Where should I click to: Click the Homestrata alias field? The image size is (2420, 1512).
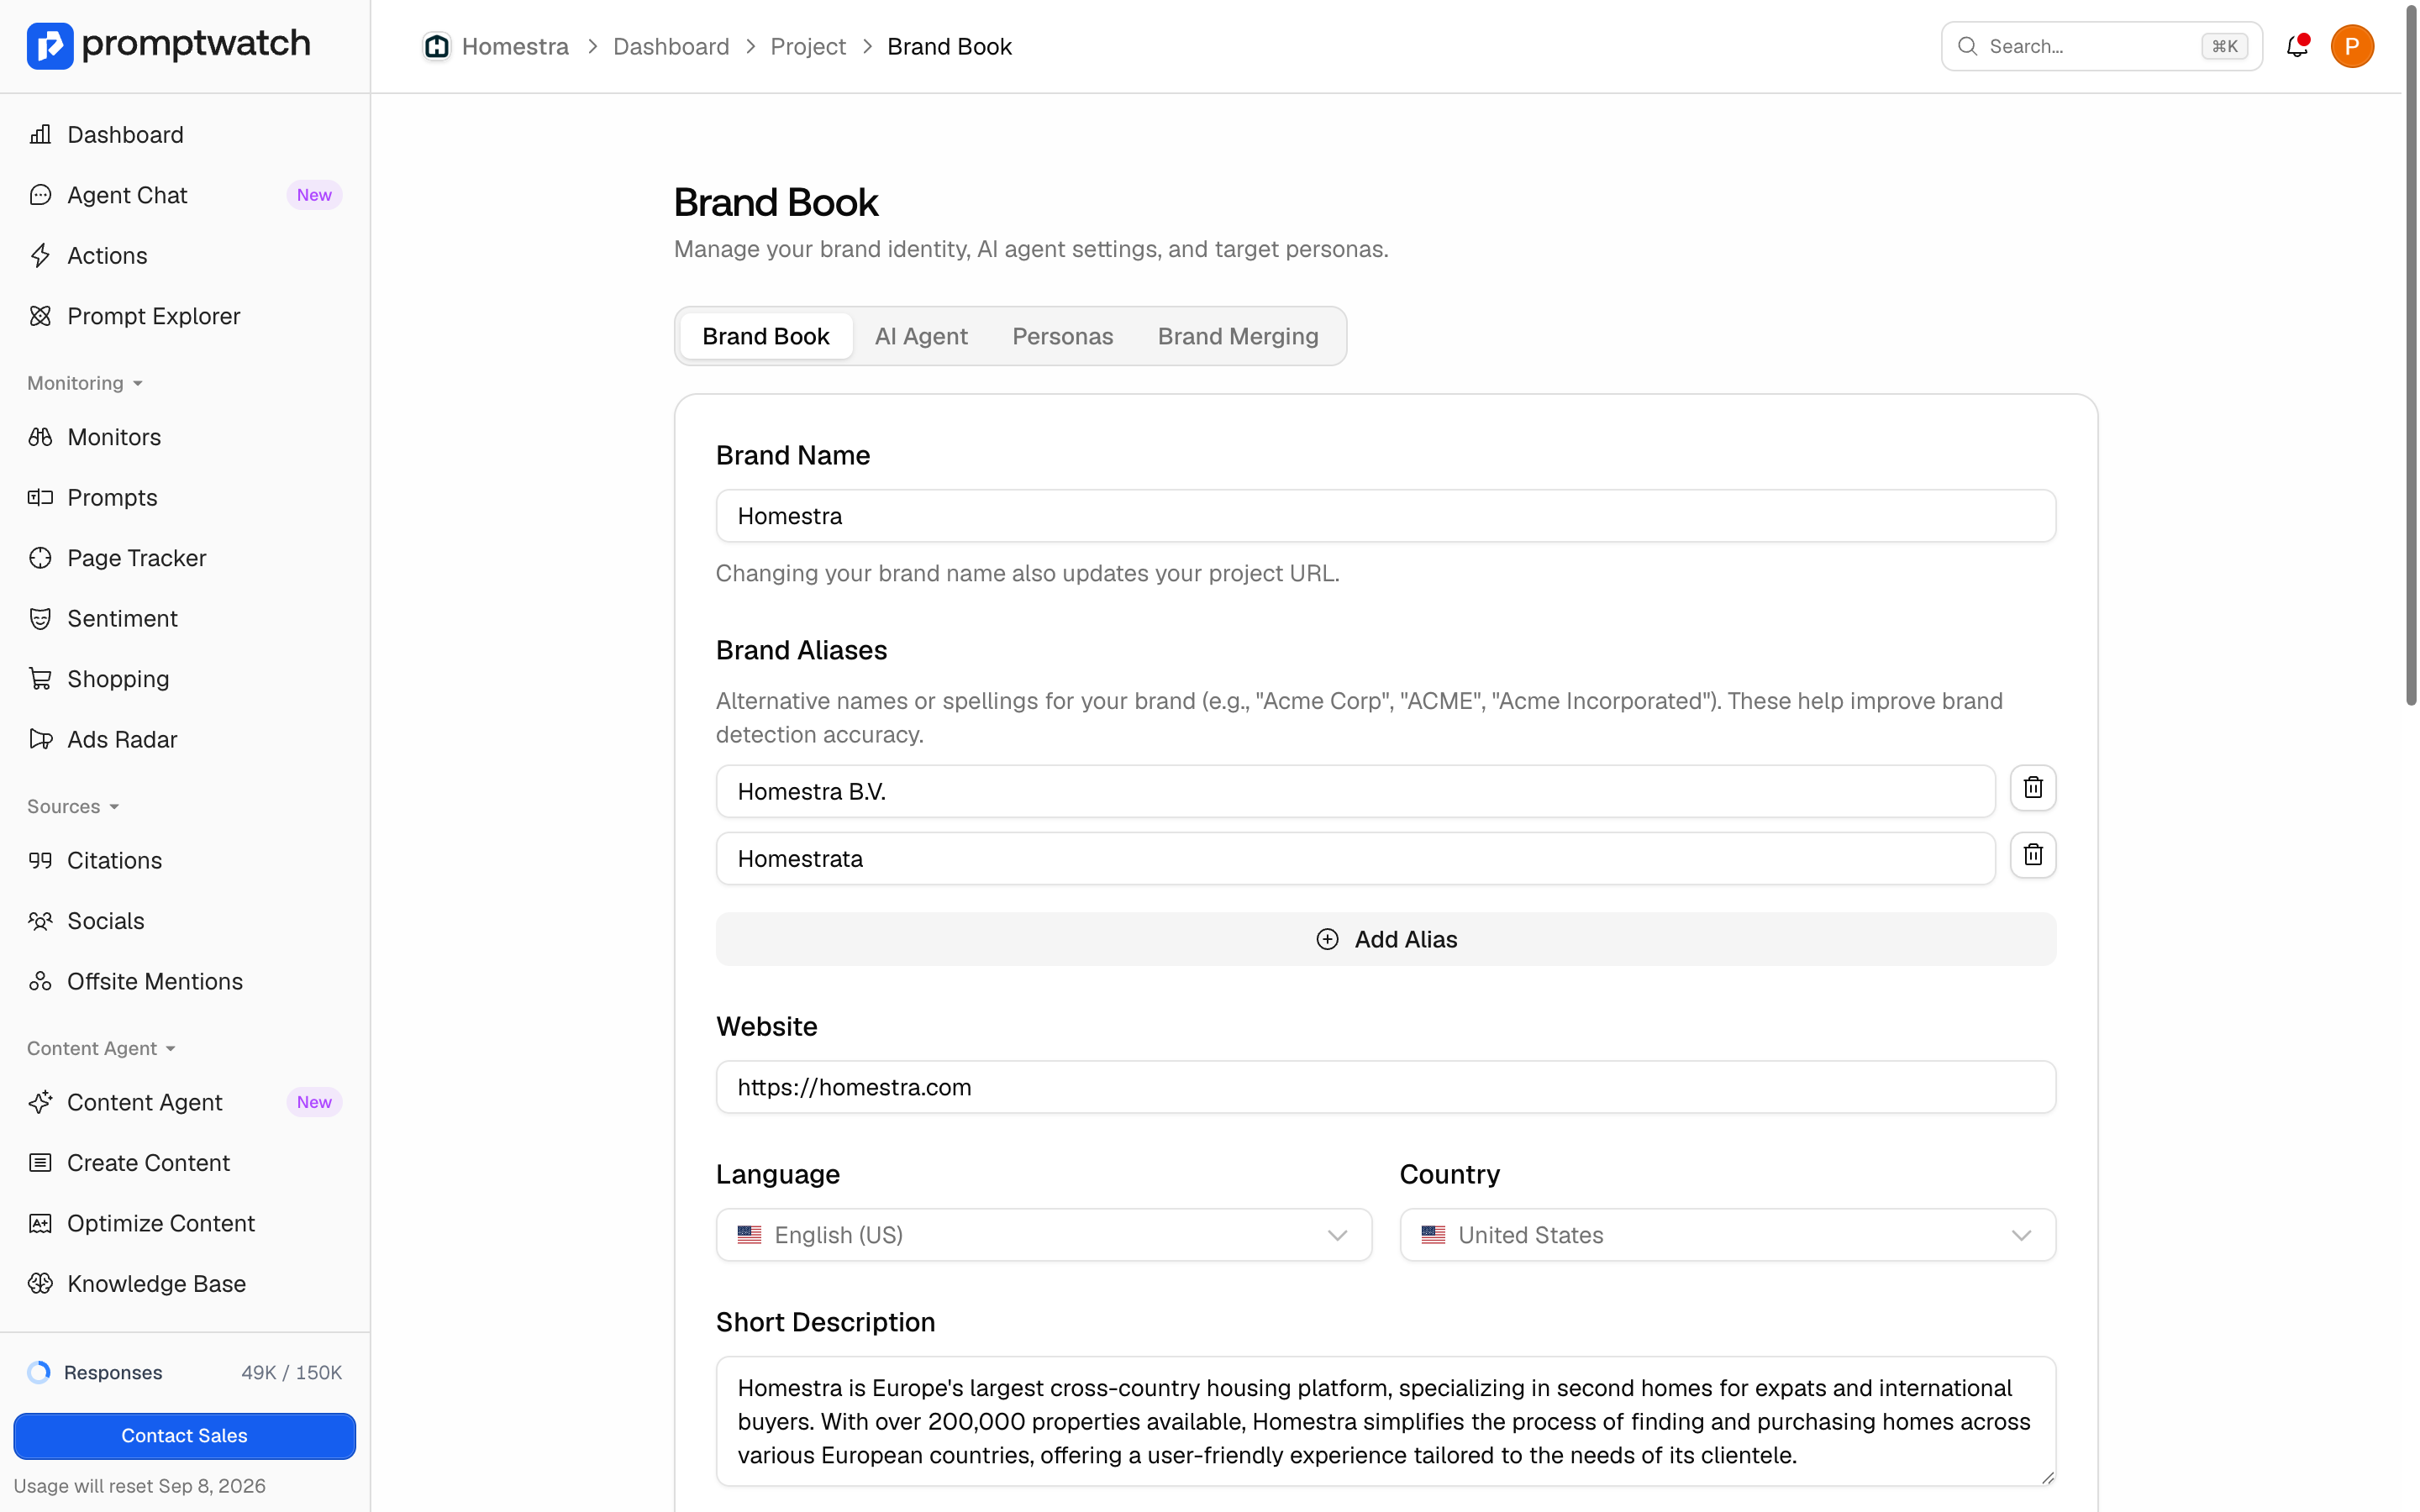pyautogui.click(x=1355, y=859)
